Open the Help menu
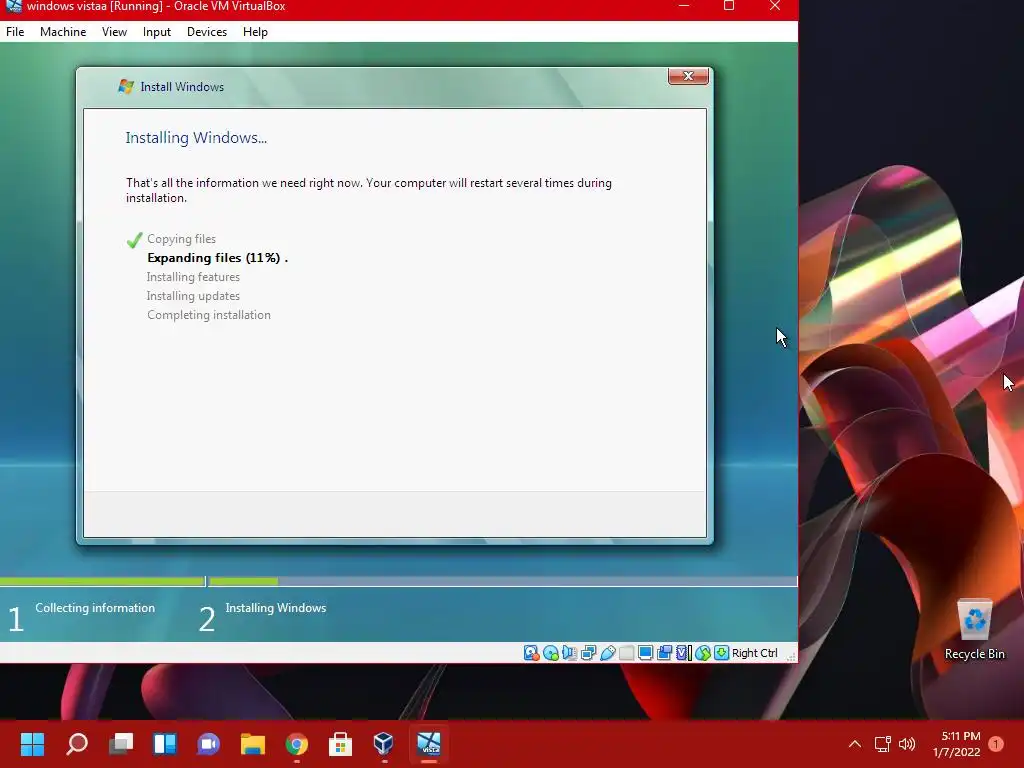Viewport: 1024px width, 768px height. click(x=255, y=31)
